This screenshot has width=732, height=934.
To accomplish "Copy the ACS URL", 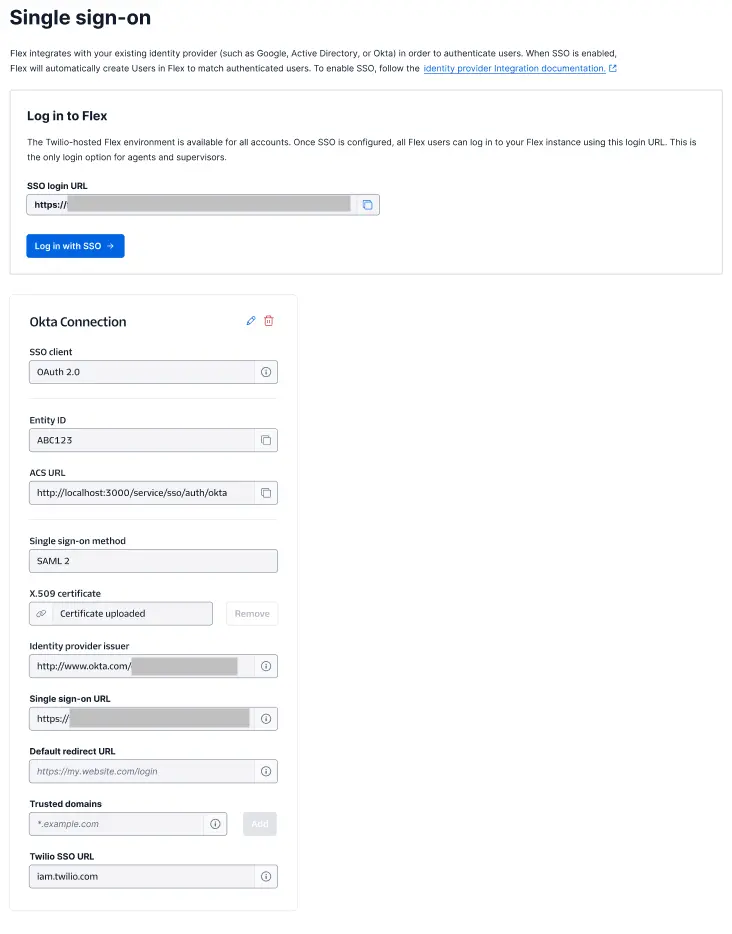I will pos(266,493).
